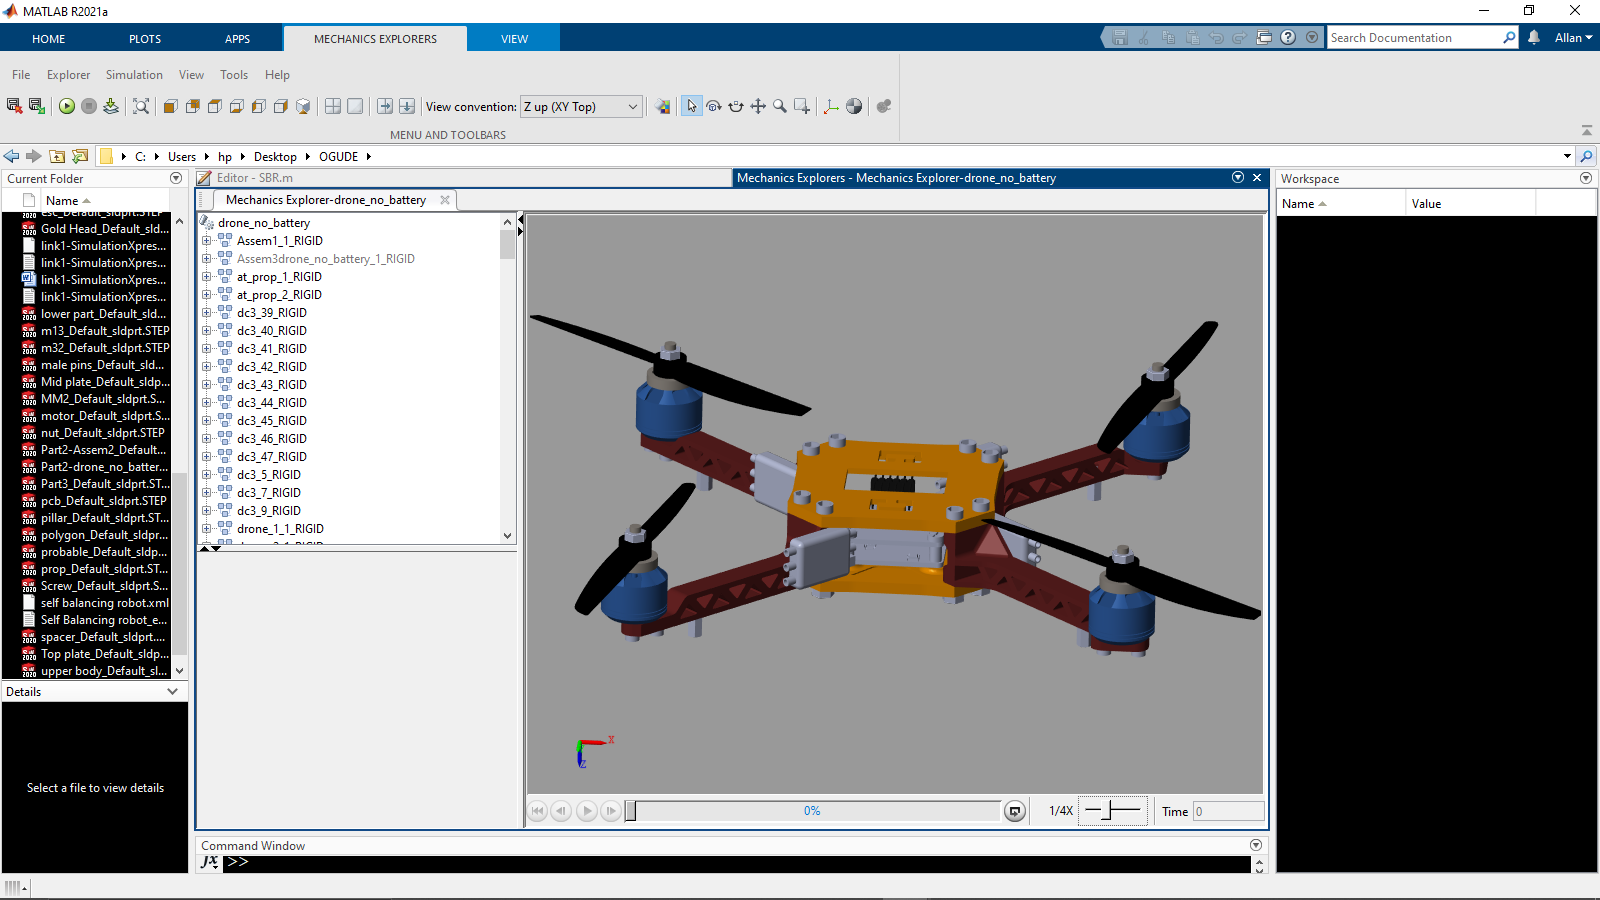Click the Go Back arrow in address bar
1600x900 pixels.
(12, 156)
